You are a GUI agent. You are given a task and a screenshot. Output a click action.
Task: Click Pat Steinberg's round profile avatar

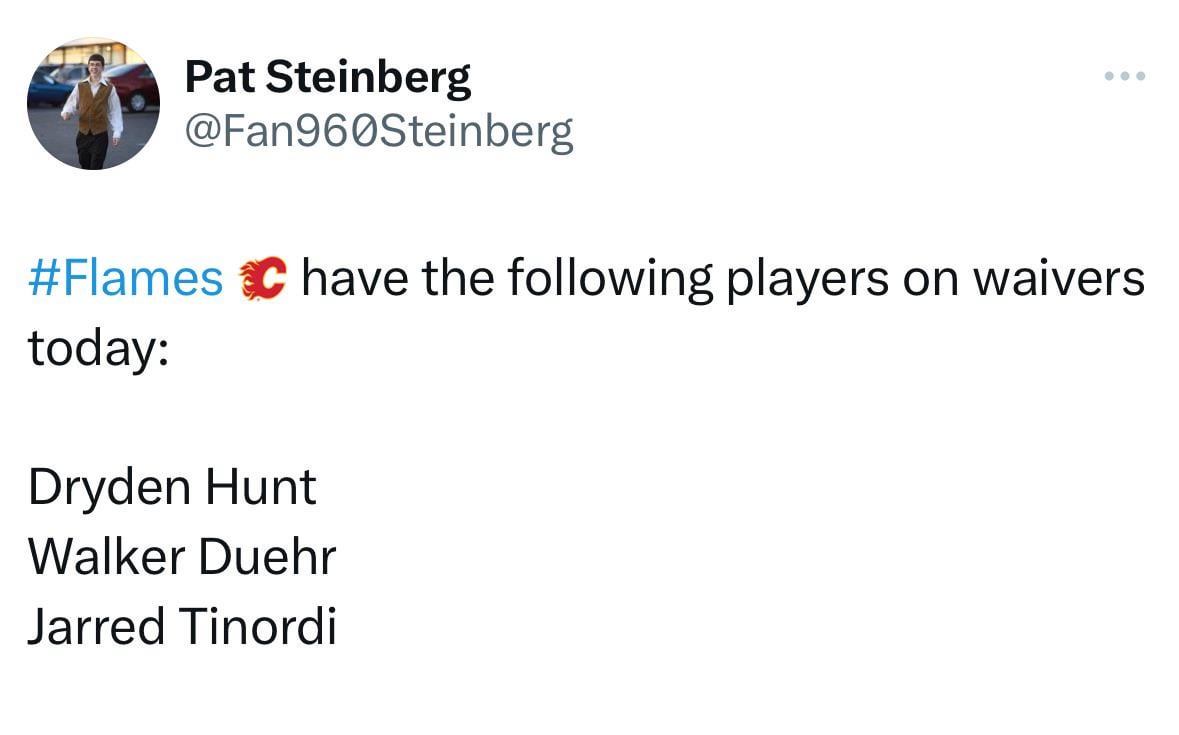tap(92, 104)
